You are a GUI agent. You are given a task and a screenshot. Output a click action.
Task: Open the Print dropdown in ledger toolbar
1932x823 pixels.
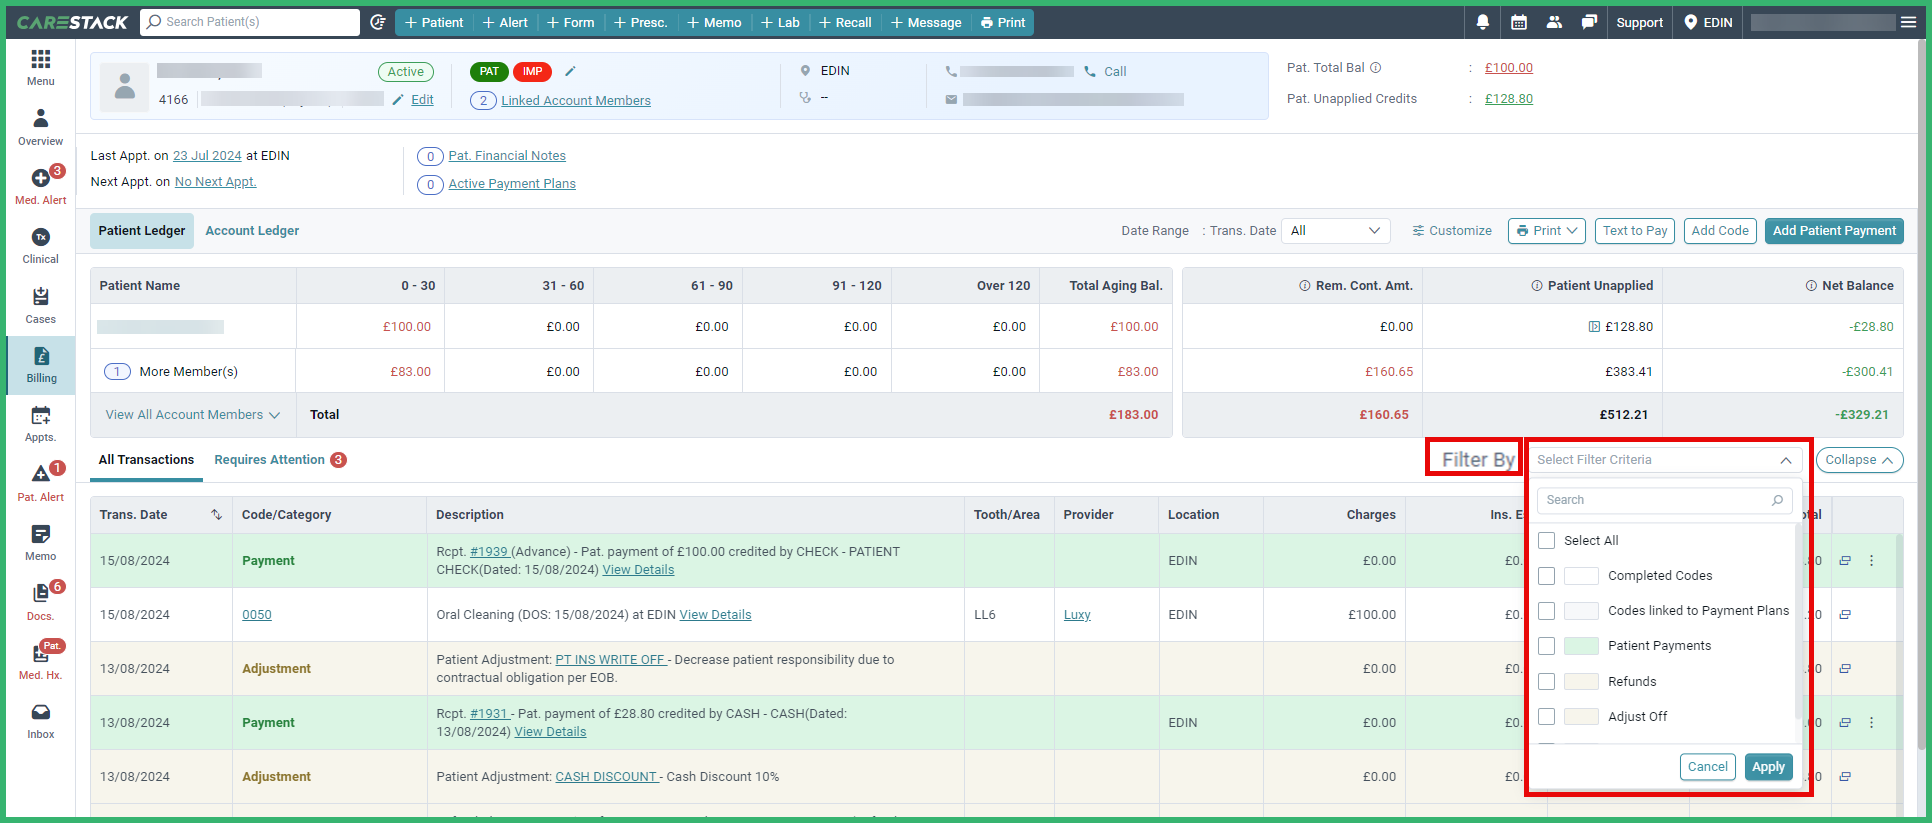coord(1547,231)
